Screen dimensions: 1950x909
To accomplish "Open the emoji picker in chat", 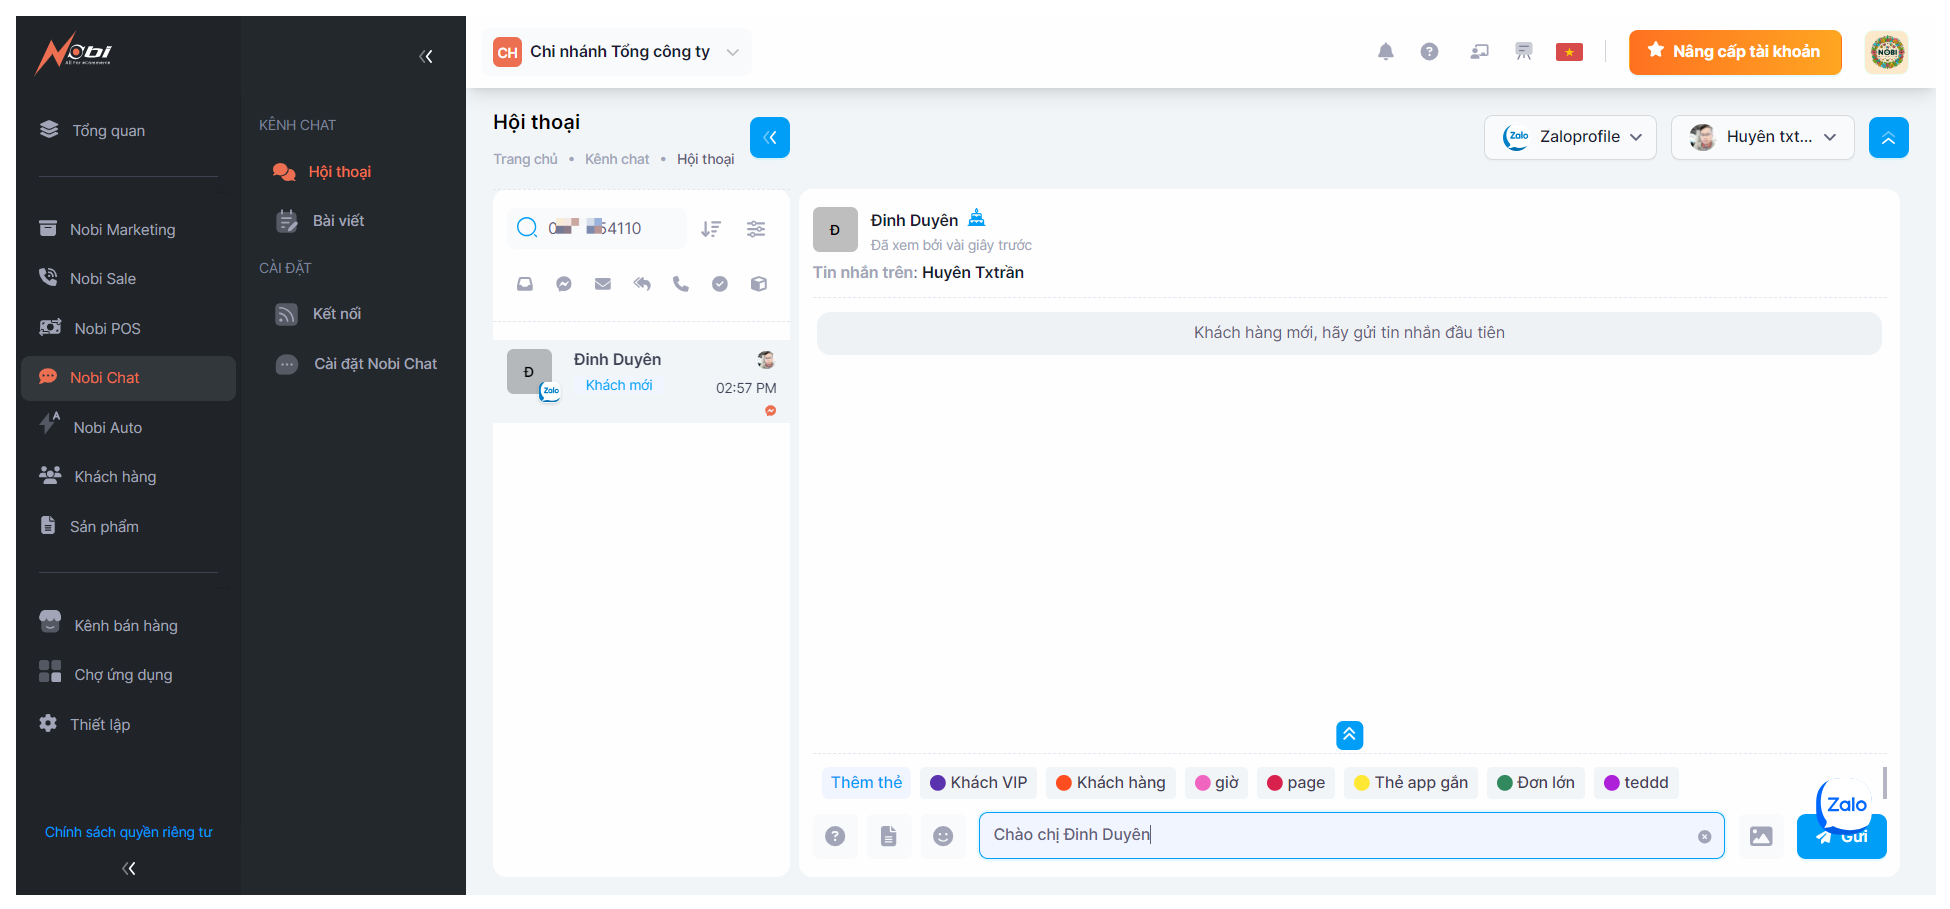I will pyautogui.click(x=942, y=836).
